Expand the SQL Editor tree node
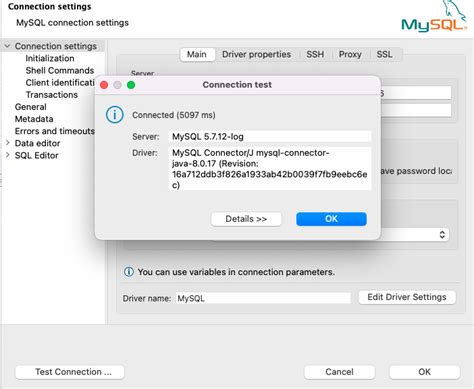This screenshot has height=389, width=474. click(x=7, y=155)
